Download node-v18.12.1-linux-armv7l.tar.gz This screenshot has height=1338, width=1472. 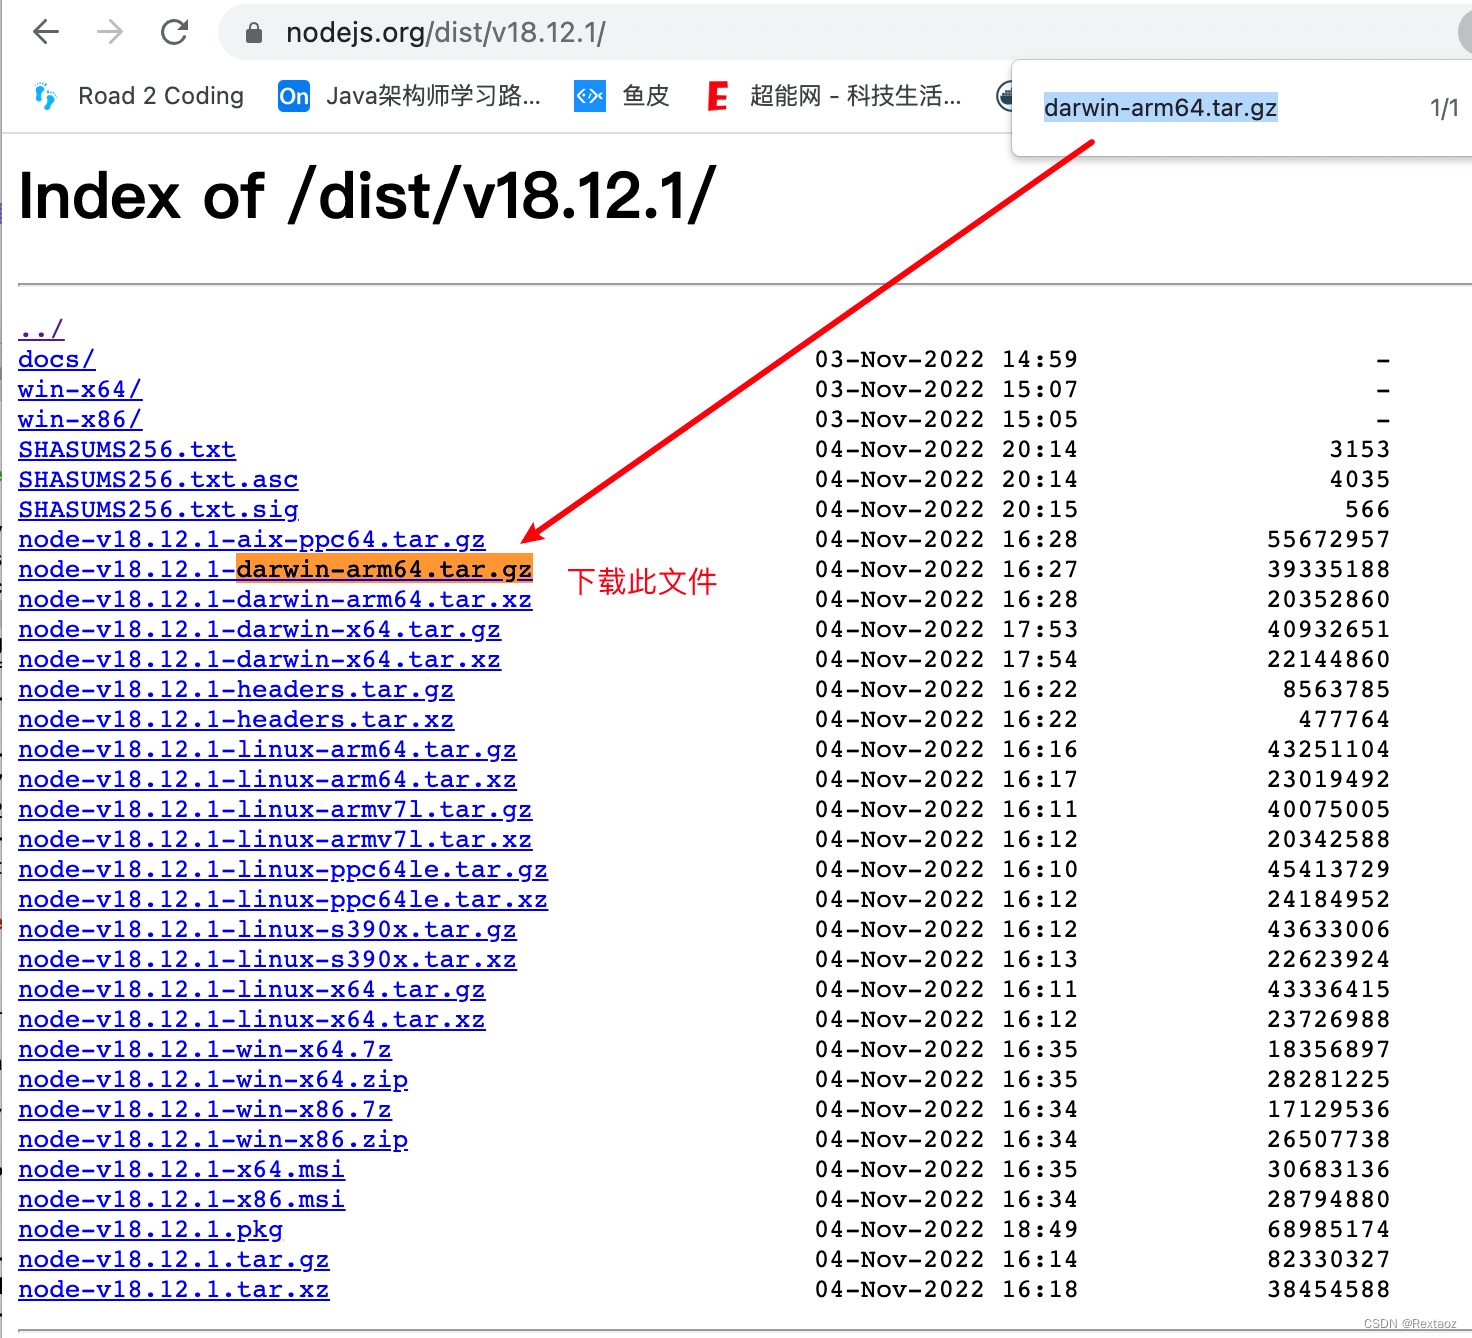[275, 809]
